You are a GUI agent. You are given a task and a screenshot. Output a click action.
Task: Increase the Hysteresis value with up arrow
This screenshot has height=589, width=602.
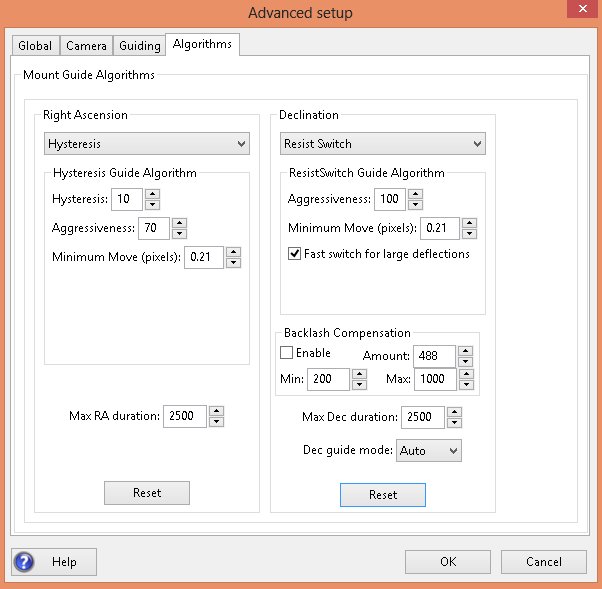[152, 194]
